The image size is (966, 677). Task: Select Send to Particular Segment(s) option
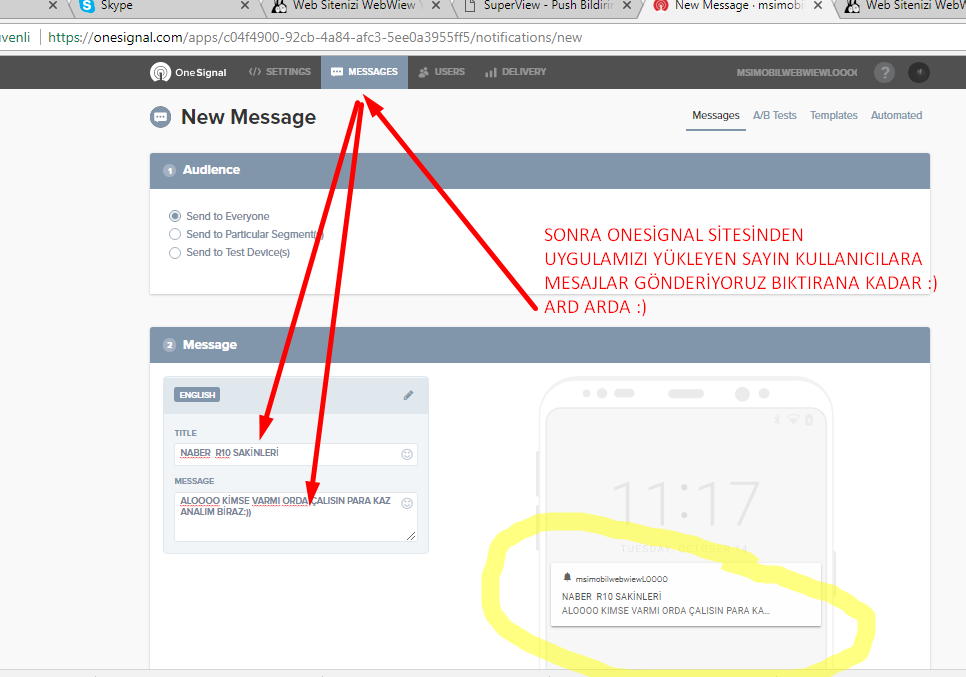coord(175,234)
